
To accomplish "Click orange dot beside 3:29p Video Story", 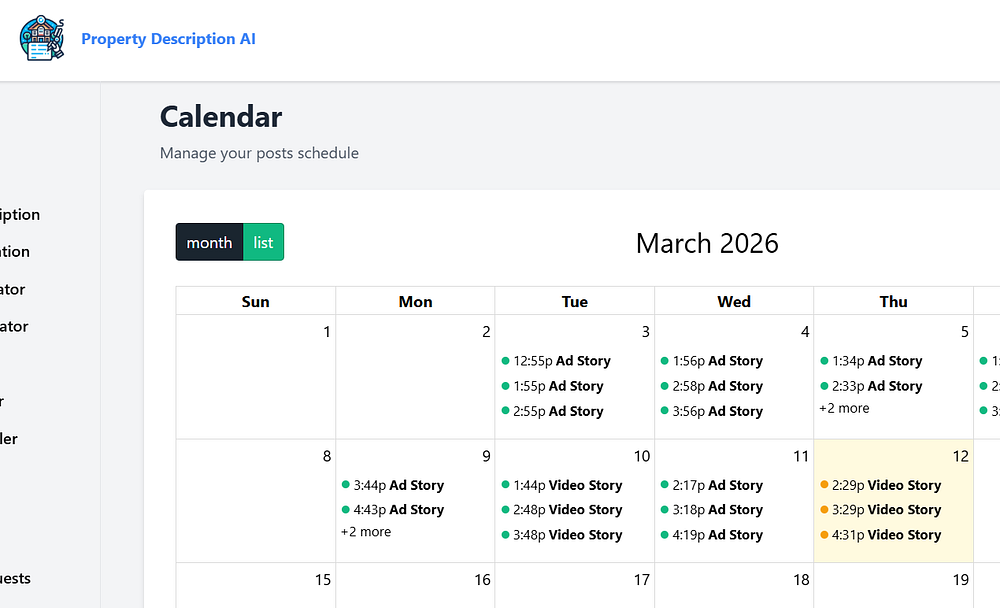I will 824,510.
